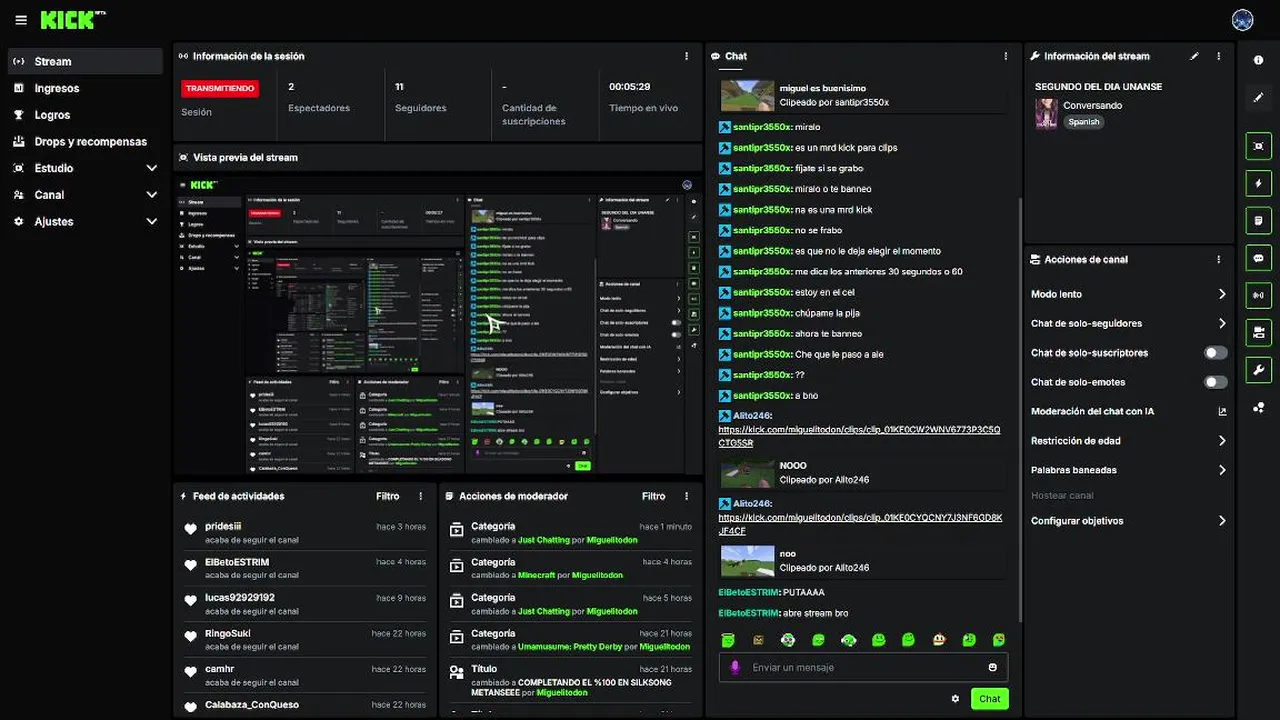Image resolution: width=1280 pixels, height=720 pixels.
Task: Click the lucas92929192 follow entry in activity feed
Action: point(305,604)
